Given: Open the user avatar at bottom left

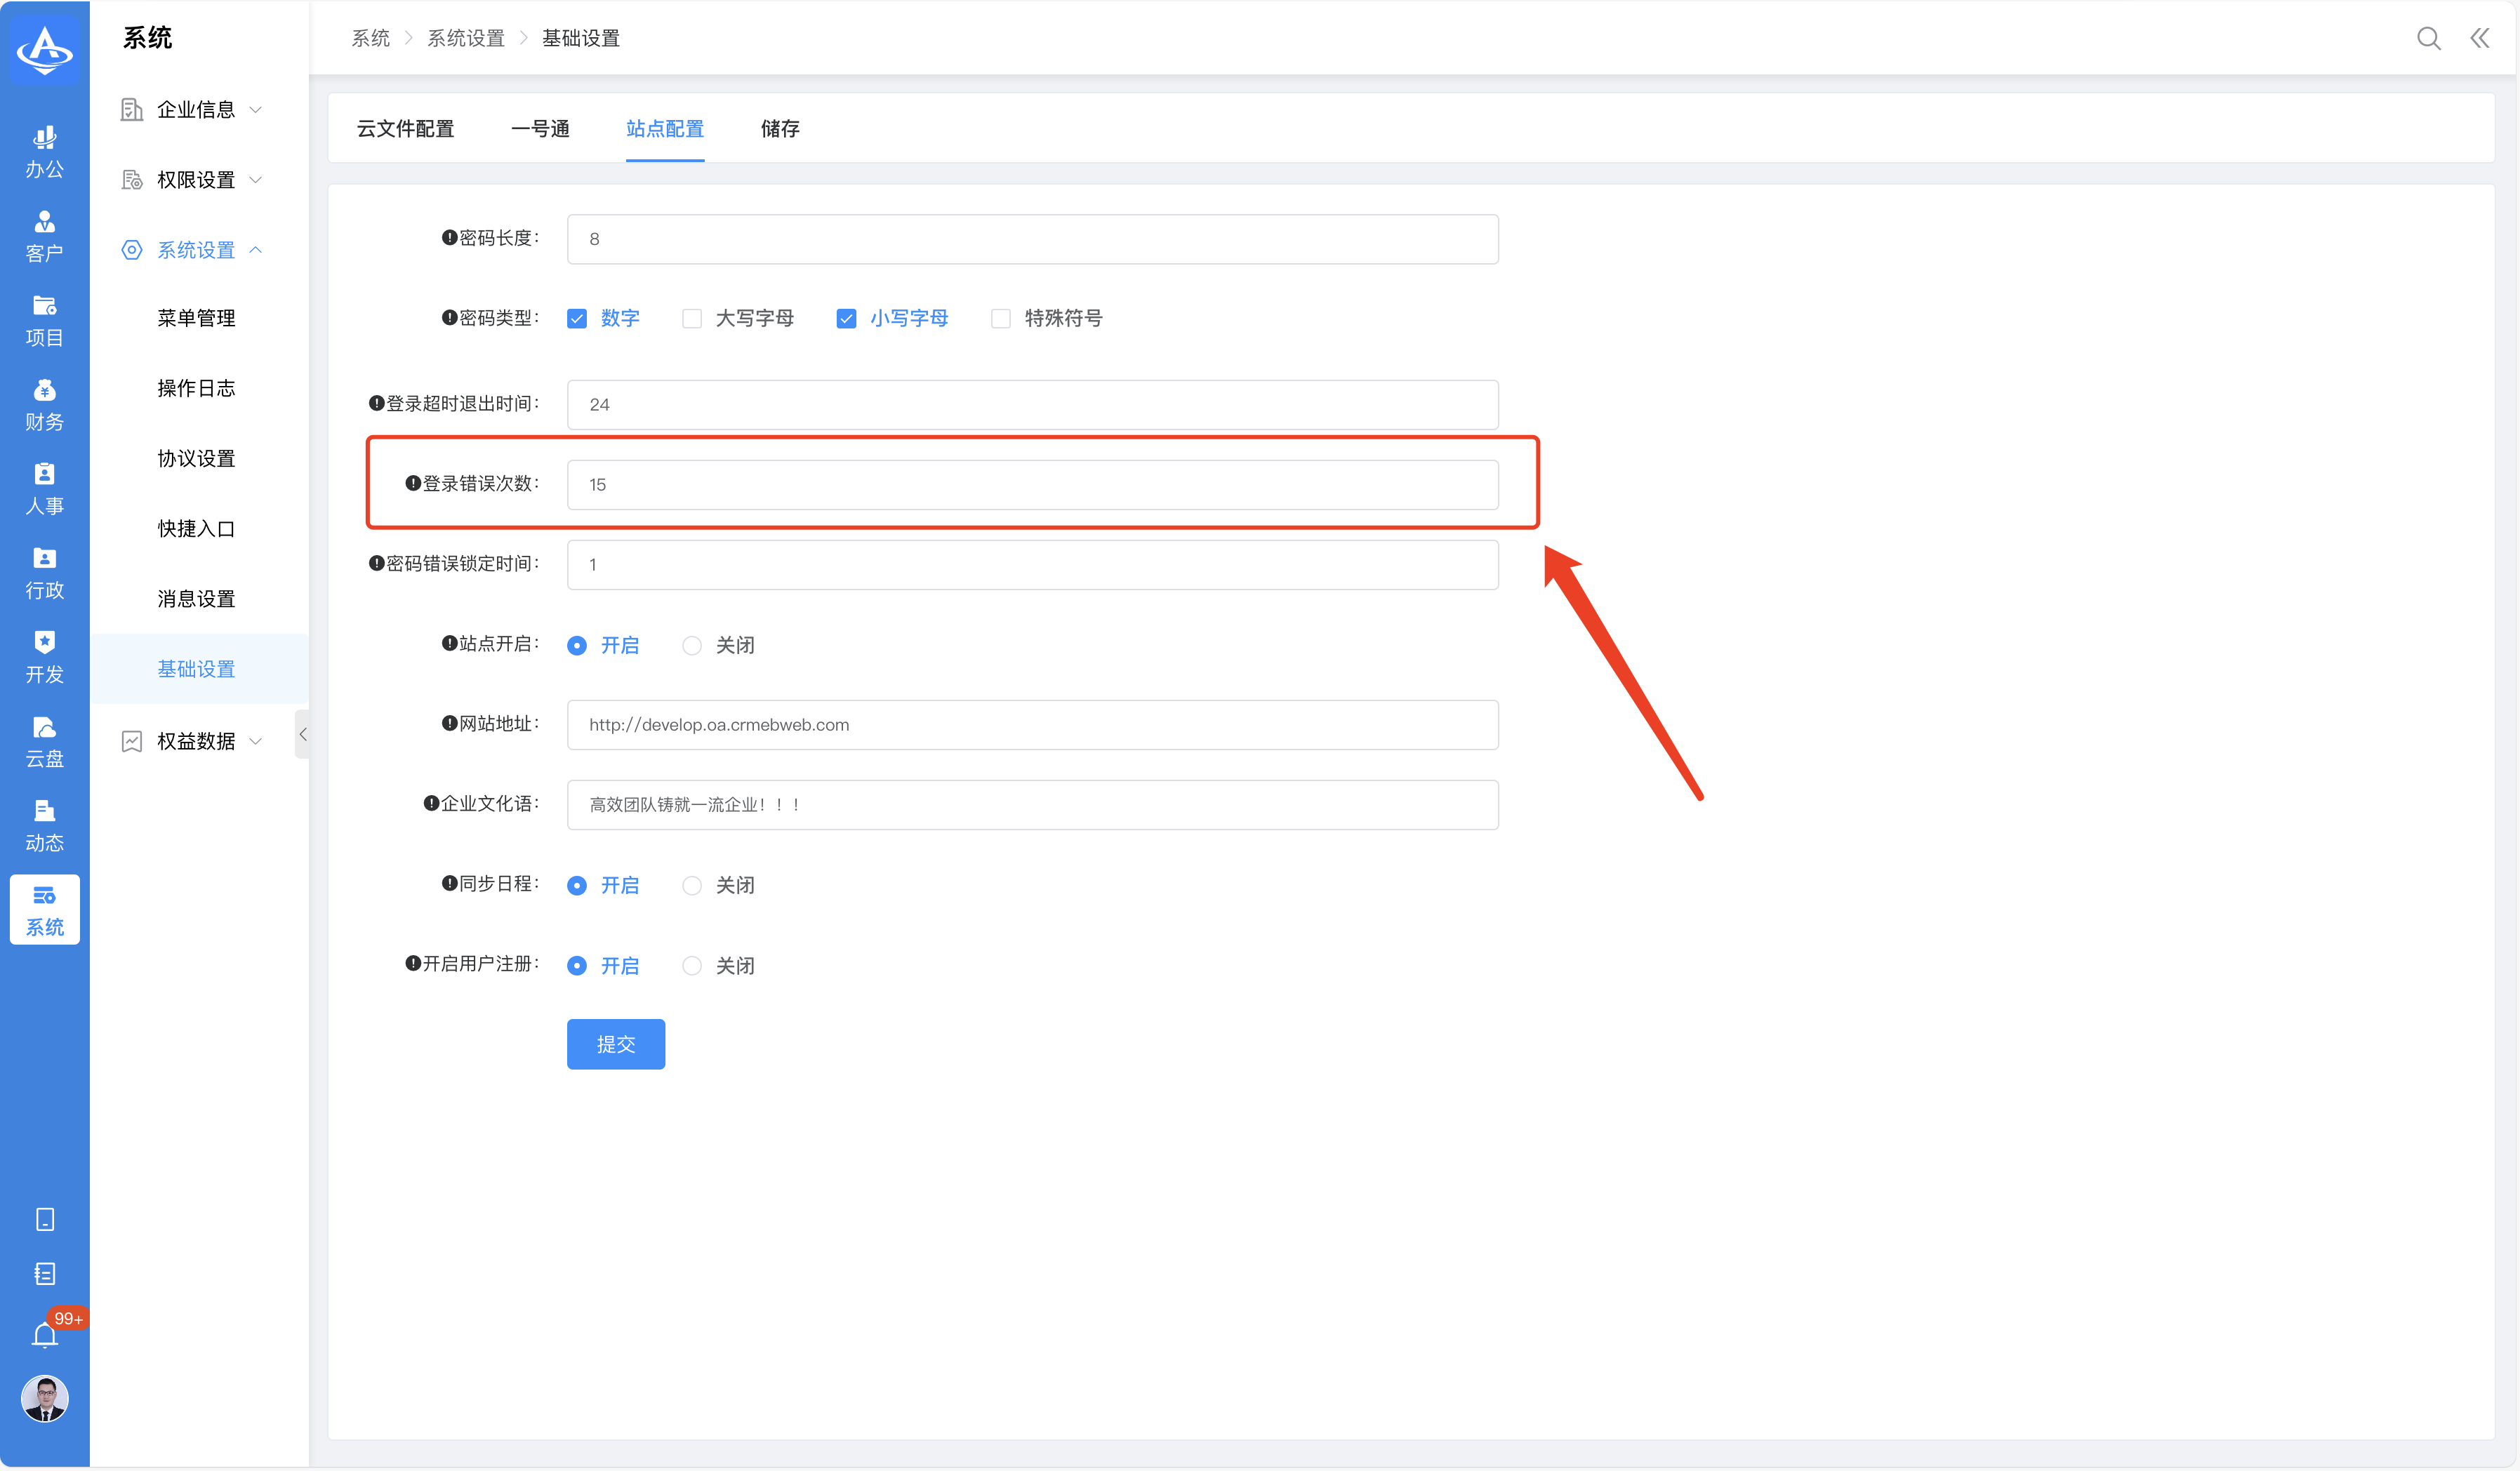Looking at the screenshot, I should tap(45, 1397).
